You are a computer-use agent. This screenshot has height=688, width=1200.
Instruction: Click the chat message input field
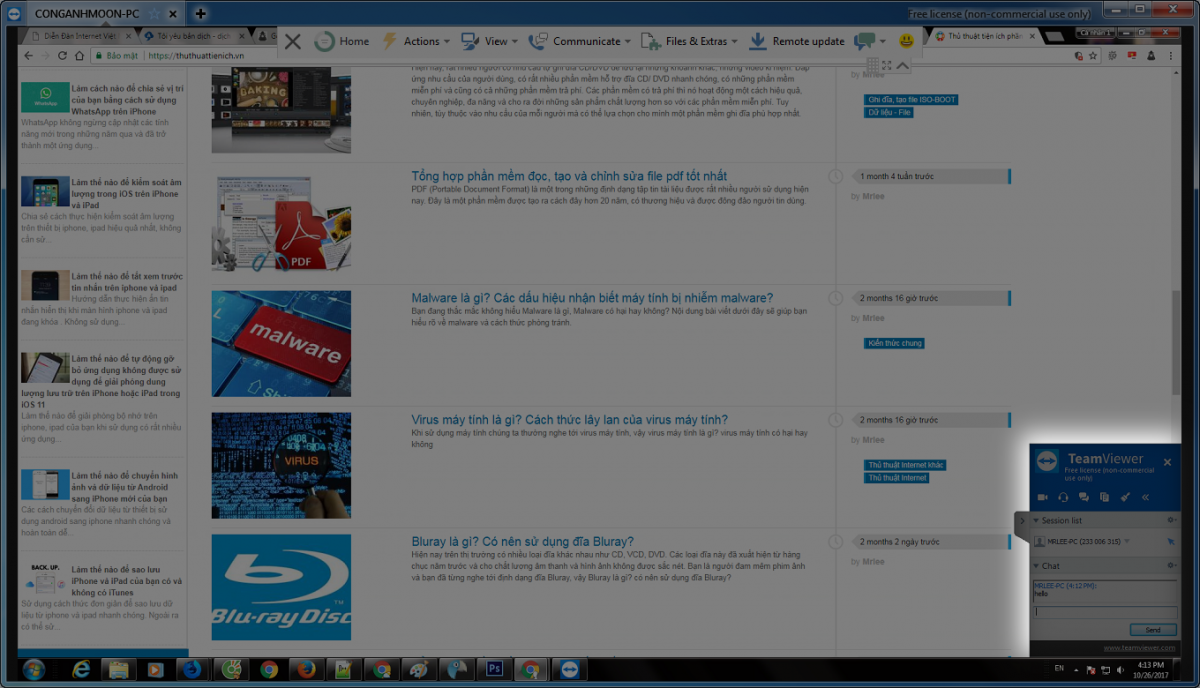pyautogui.click(x=1104, y=612)
